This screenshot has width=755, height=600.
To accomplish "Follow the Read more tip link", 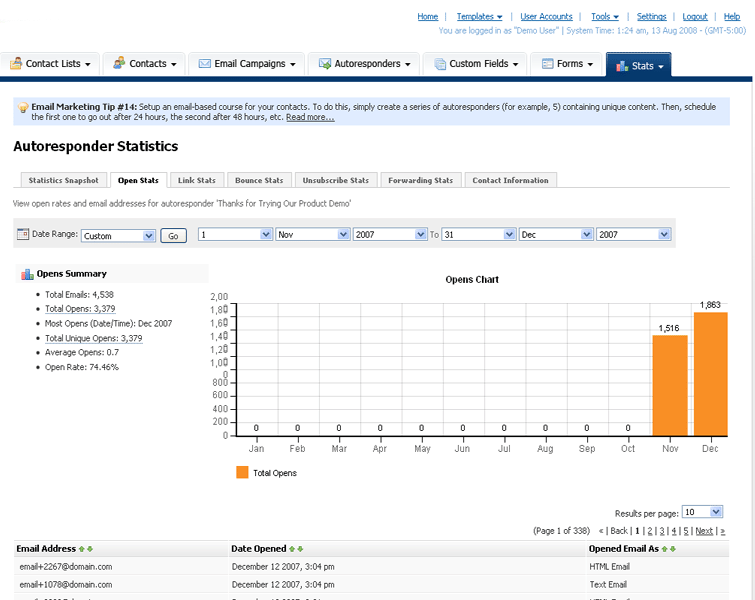I will 310,117.
